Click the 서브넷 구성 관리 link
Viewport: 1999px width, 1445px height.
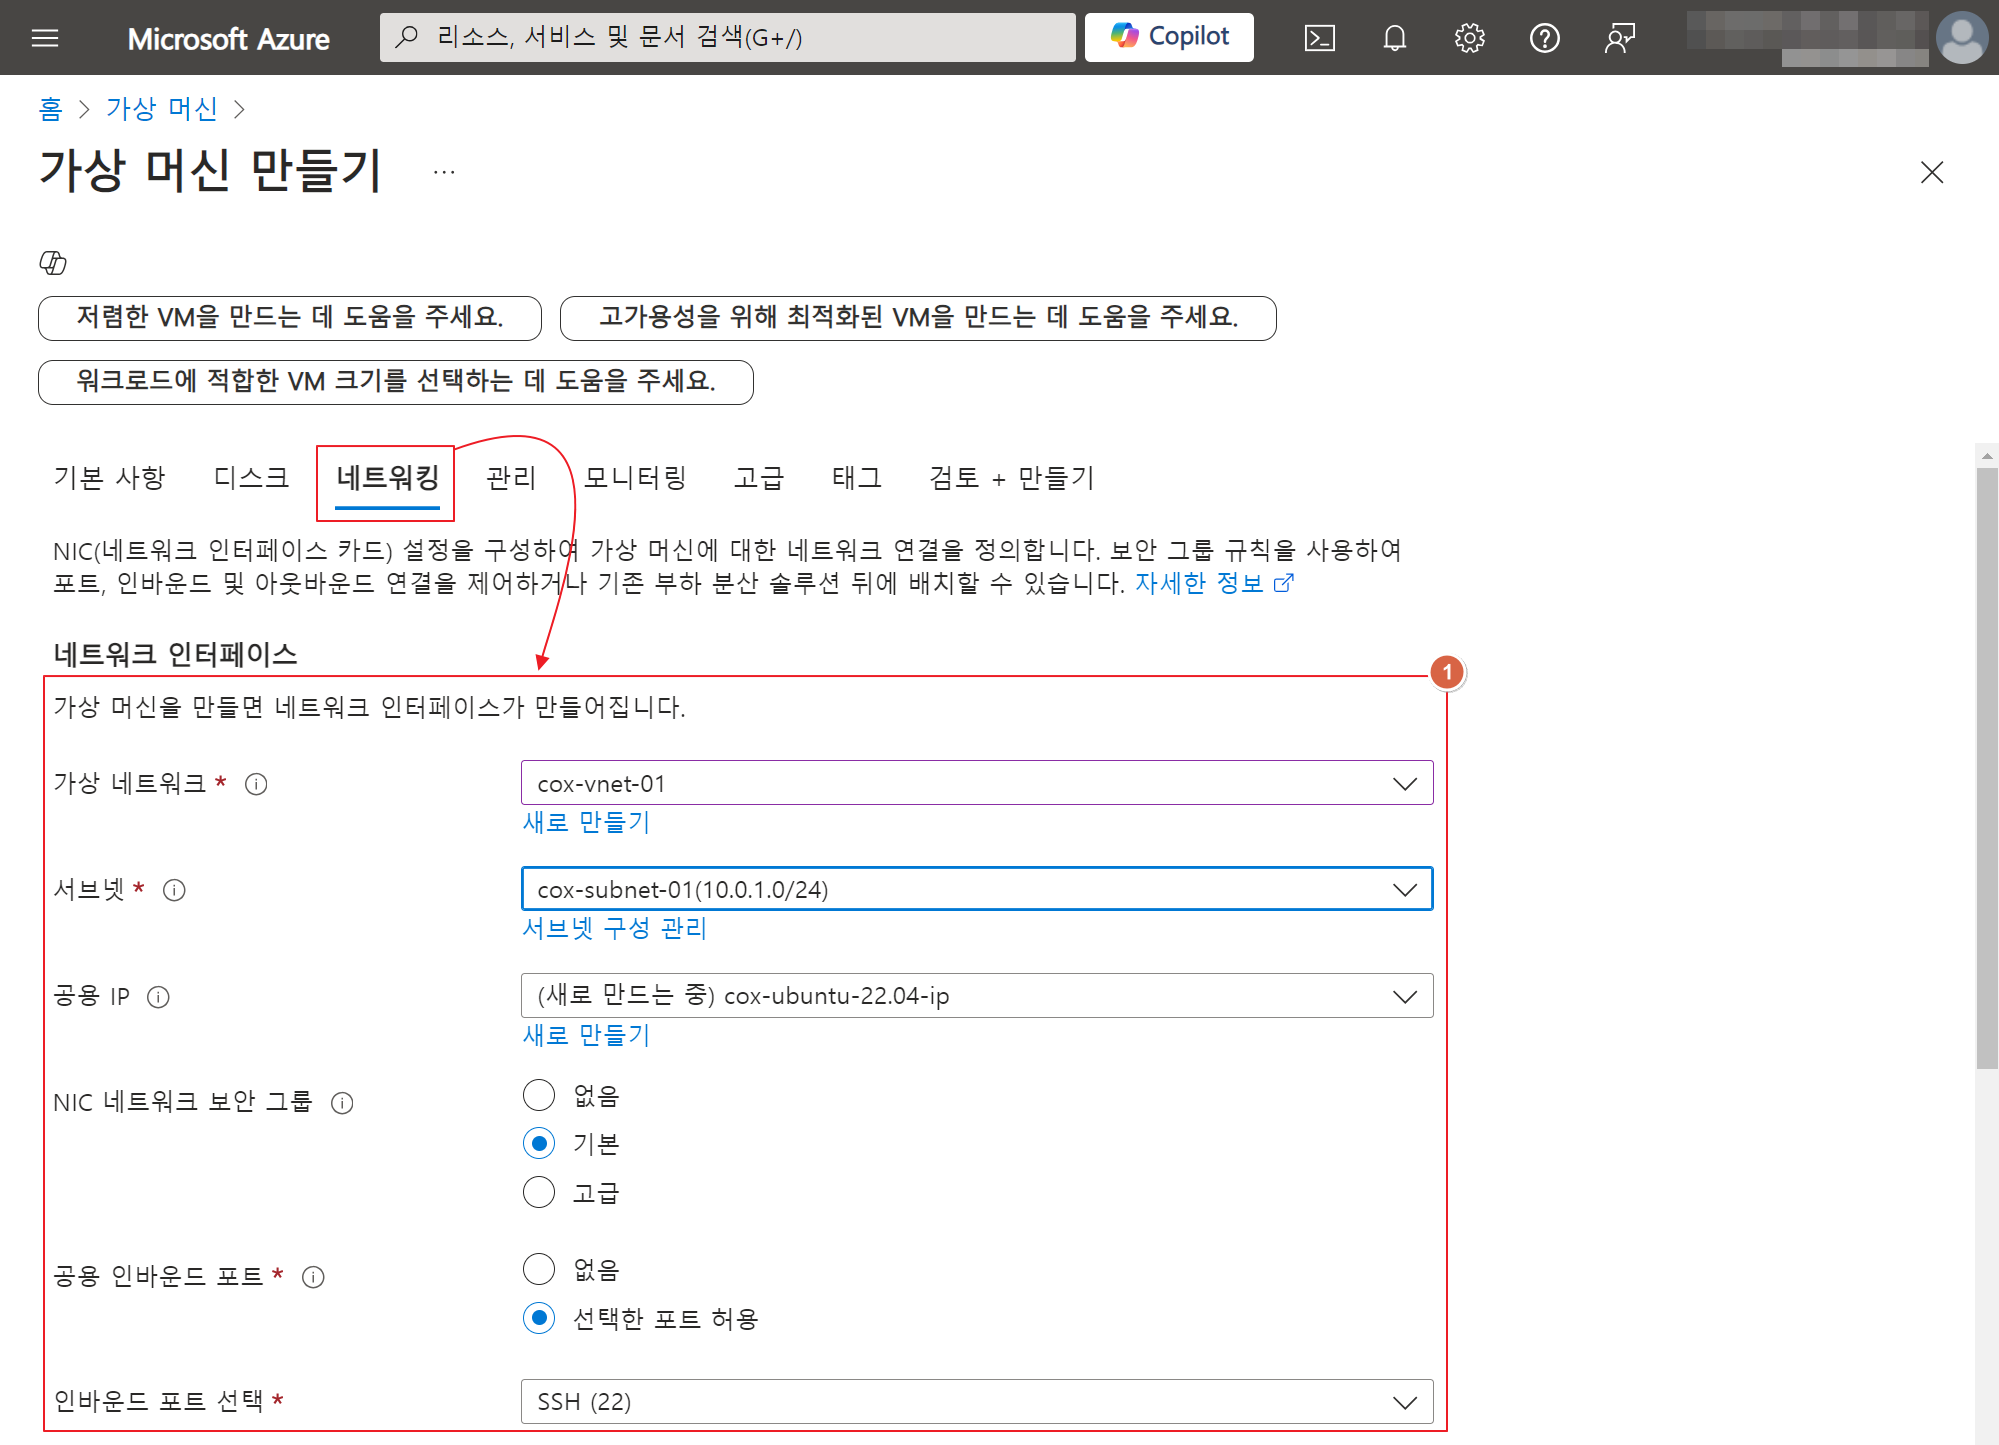(614, 928)
